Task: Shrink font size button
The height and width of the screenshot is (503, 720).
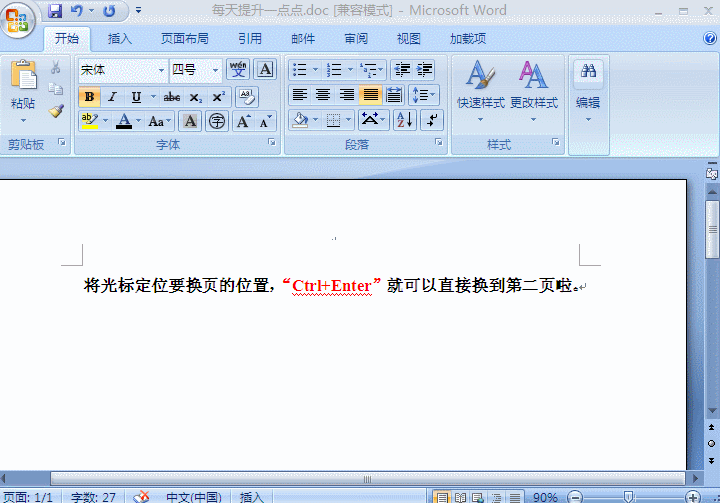Action: (x=266, y=121)
